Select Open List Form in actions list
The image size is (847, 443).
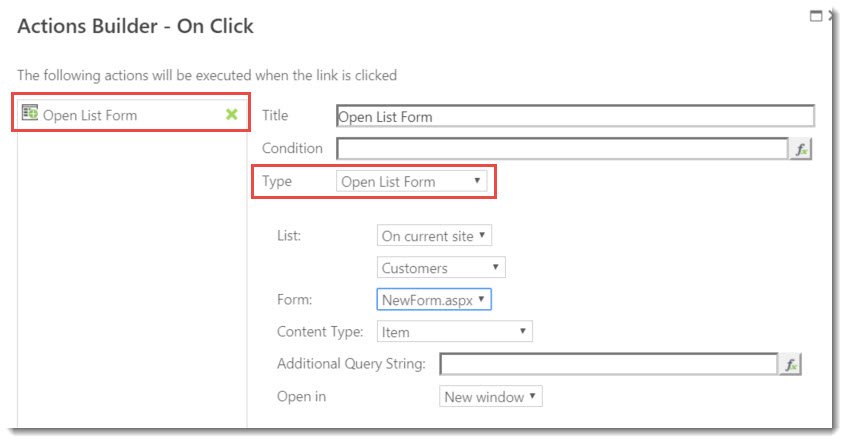[90, 115]
